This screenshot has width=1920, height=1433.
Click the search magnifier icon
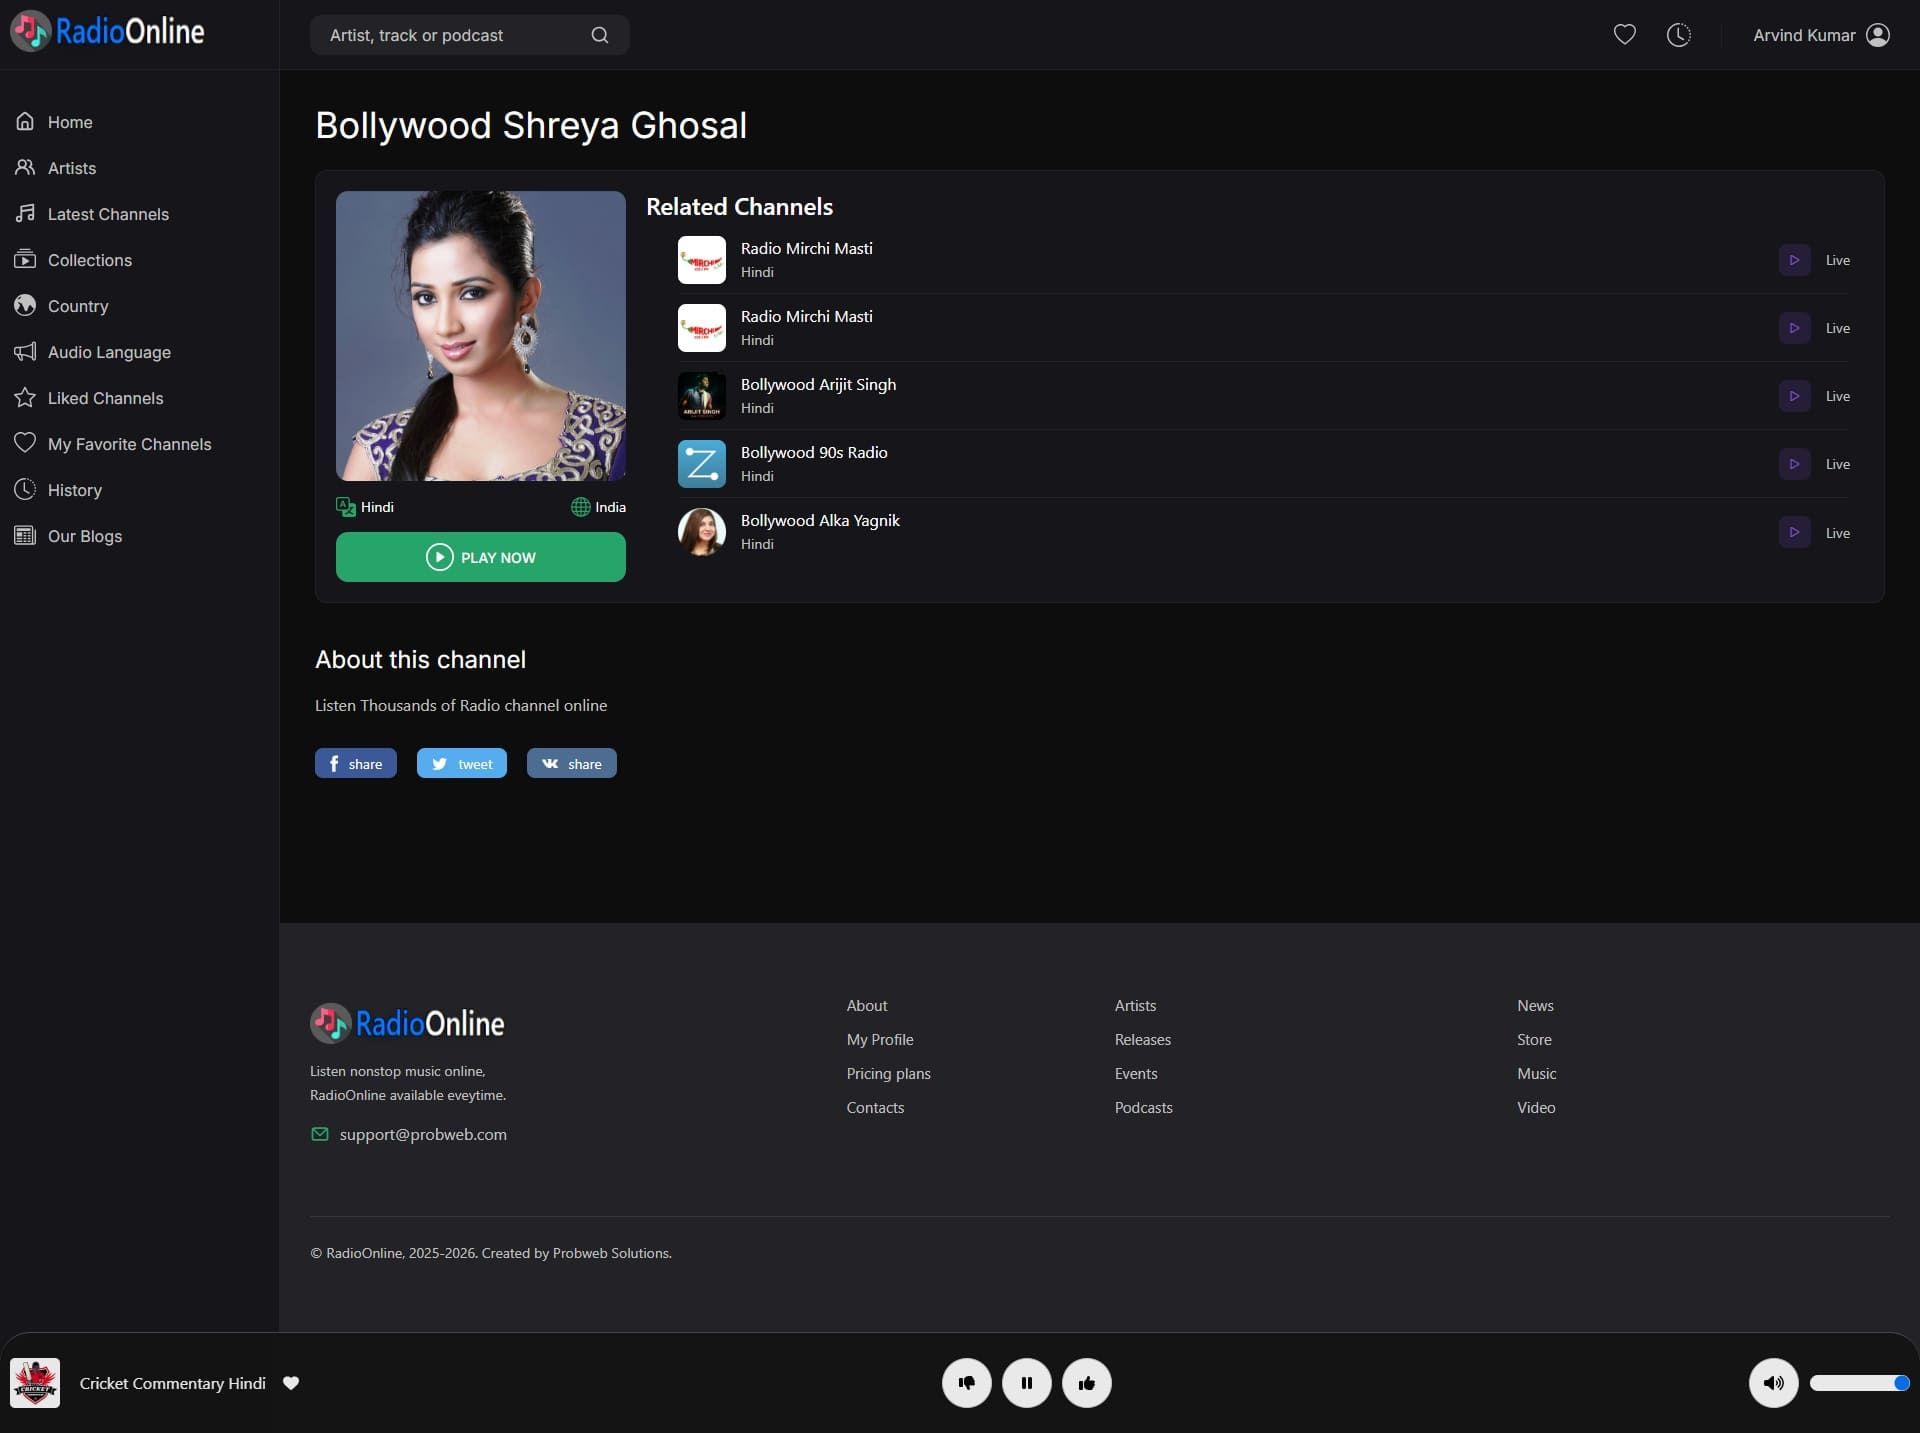point(599,35)
